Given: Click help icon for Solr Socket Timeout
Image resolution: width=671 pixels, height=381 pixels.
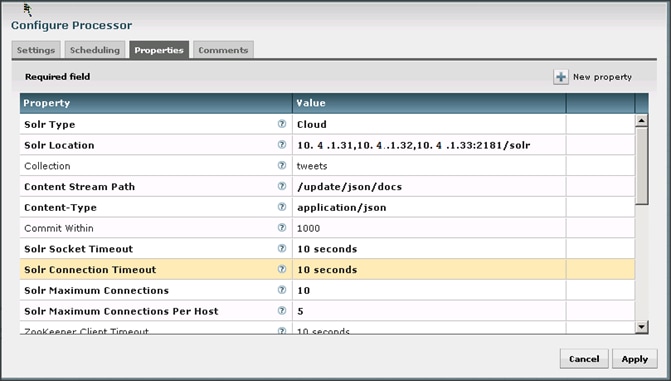Looking at the screenshot, I should [x=282, y=248].
